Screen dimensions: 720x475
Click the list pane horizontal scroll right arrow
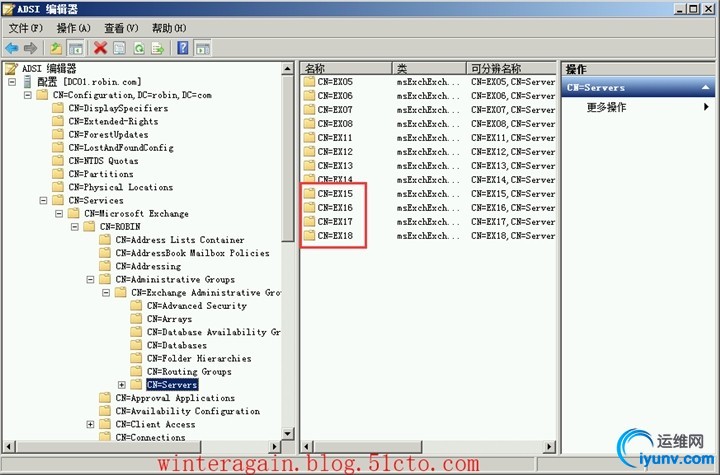549,446
